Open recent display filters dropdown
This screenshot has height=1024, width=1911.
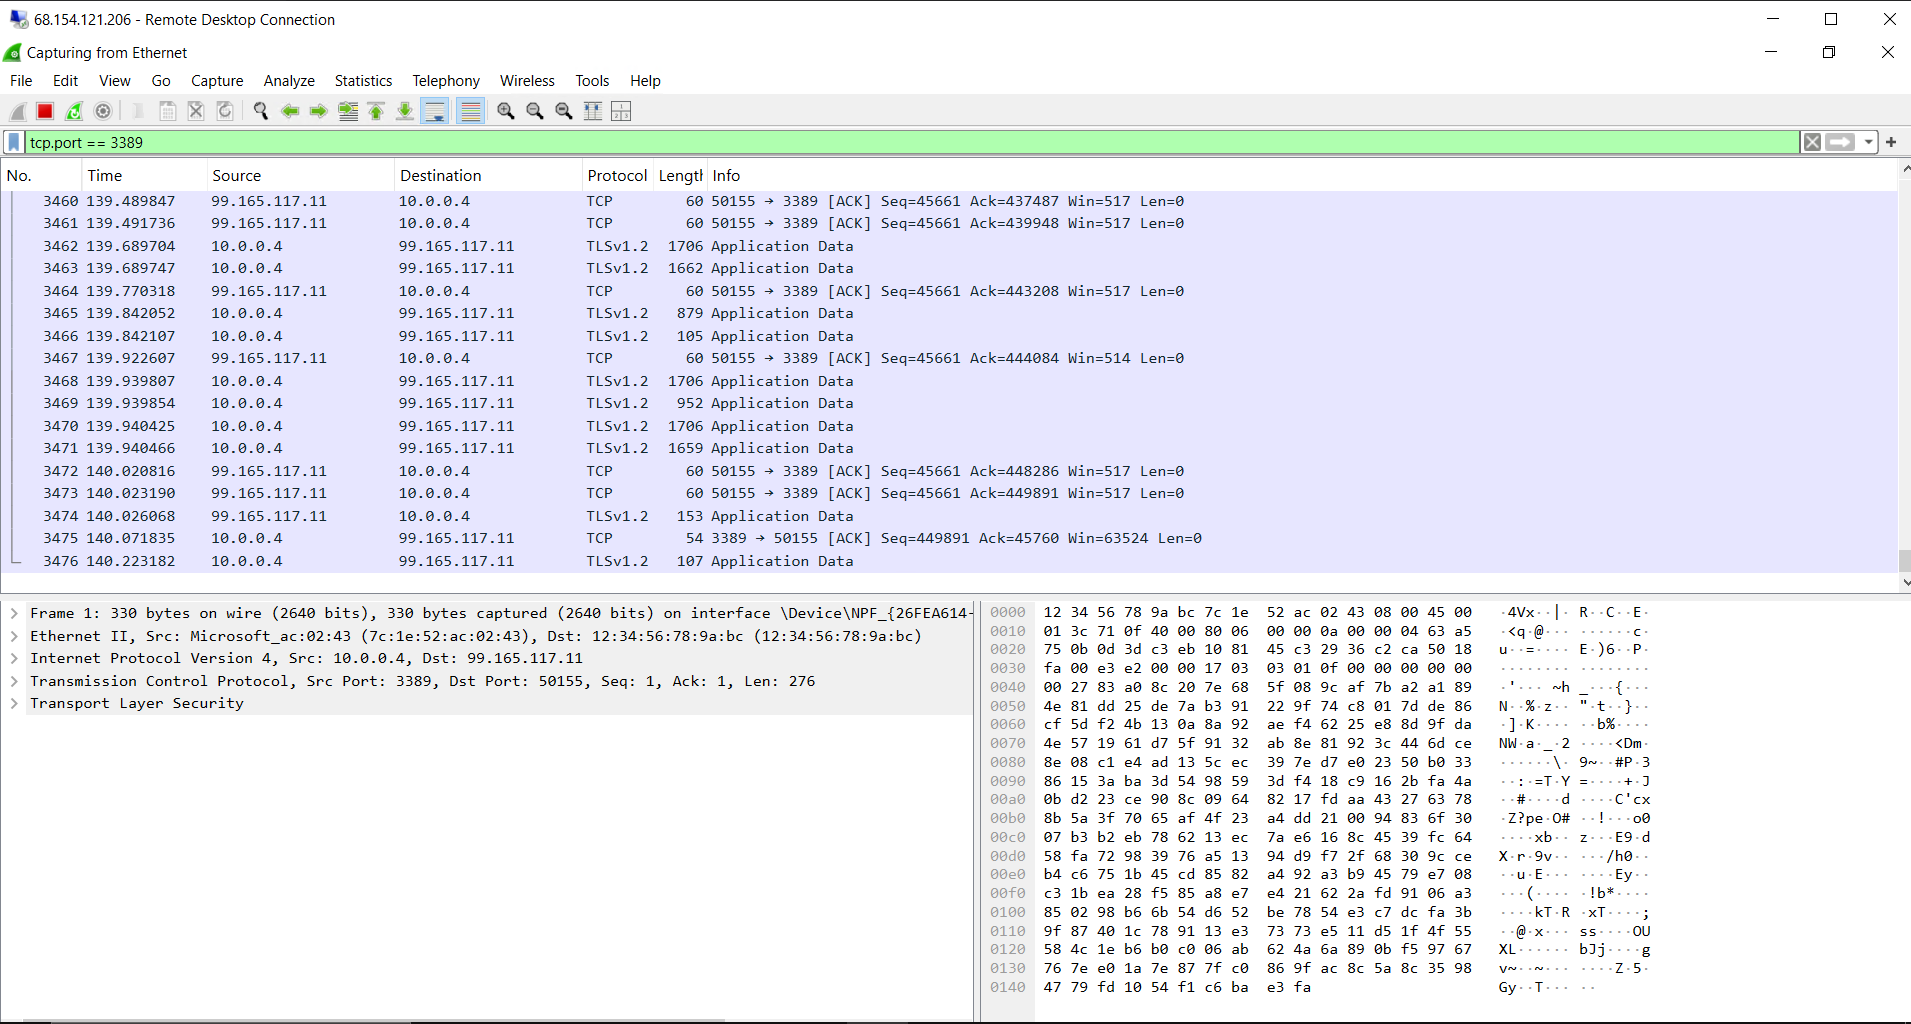click(x=1868, y=143)
